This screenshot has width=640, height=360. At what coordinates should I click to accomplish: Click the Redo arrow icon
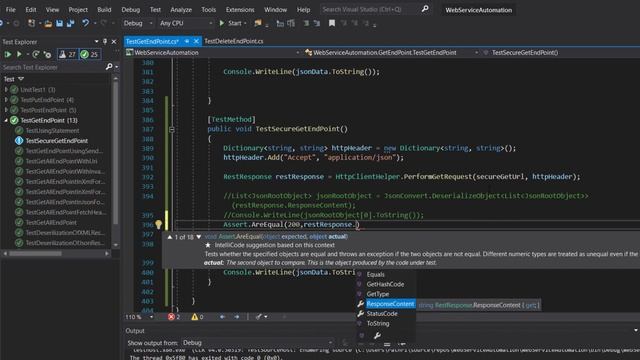(104, 23)
